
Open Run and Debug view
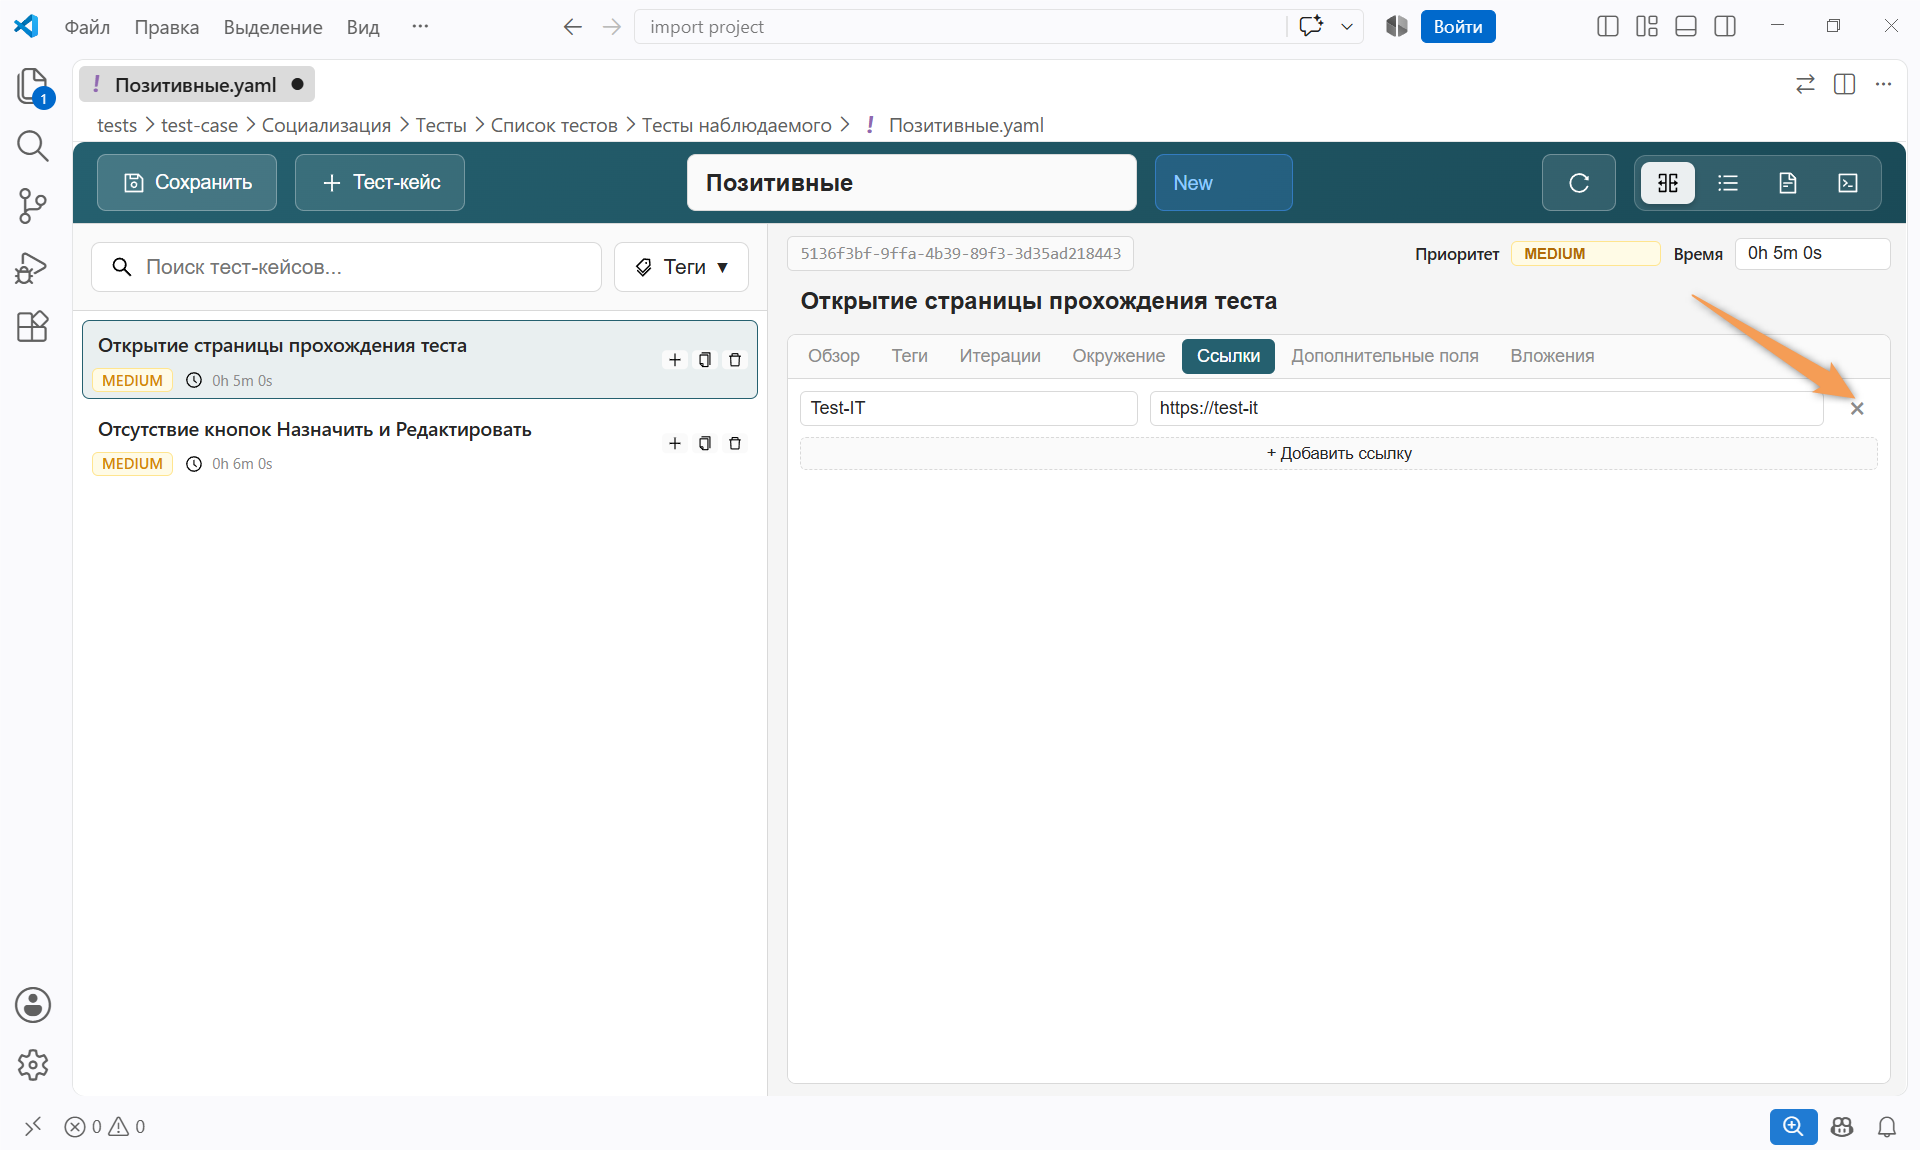33,267
